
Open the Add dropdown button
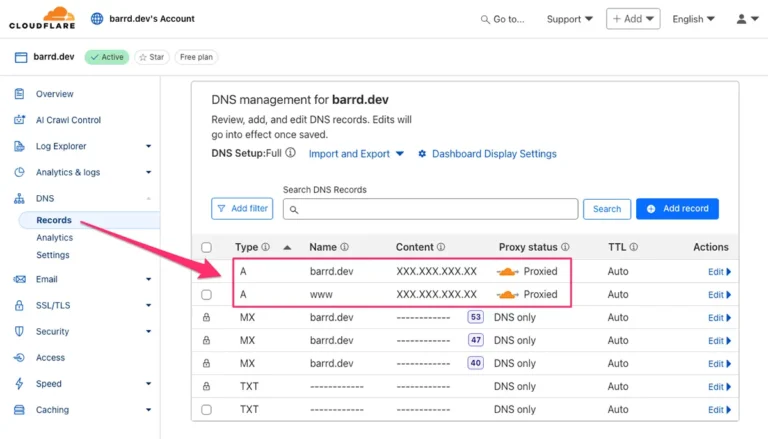tap(633, 19)
